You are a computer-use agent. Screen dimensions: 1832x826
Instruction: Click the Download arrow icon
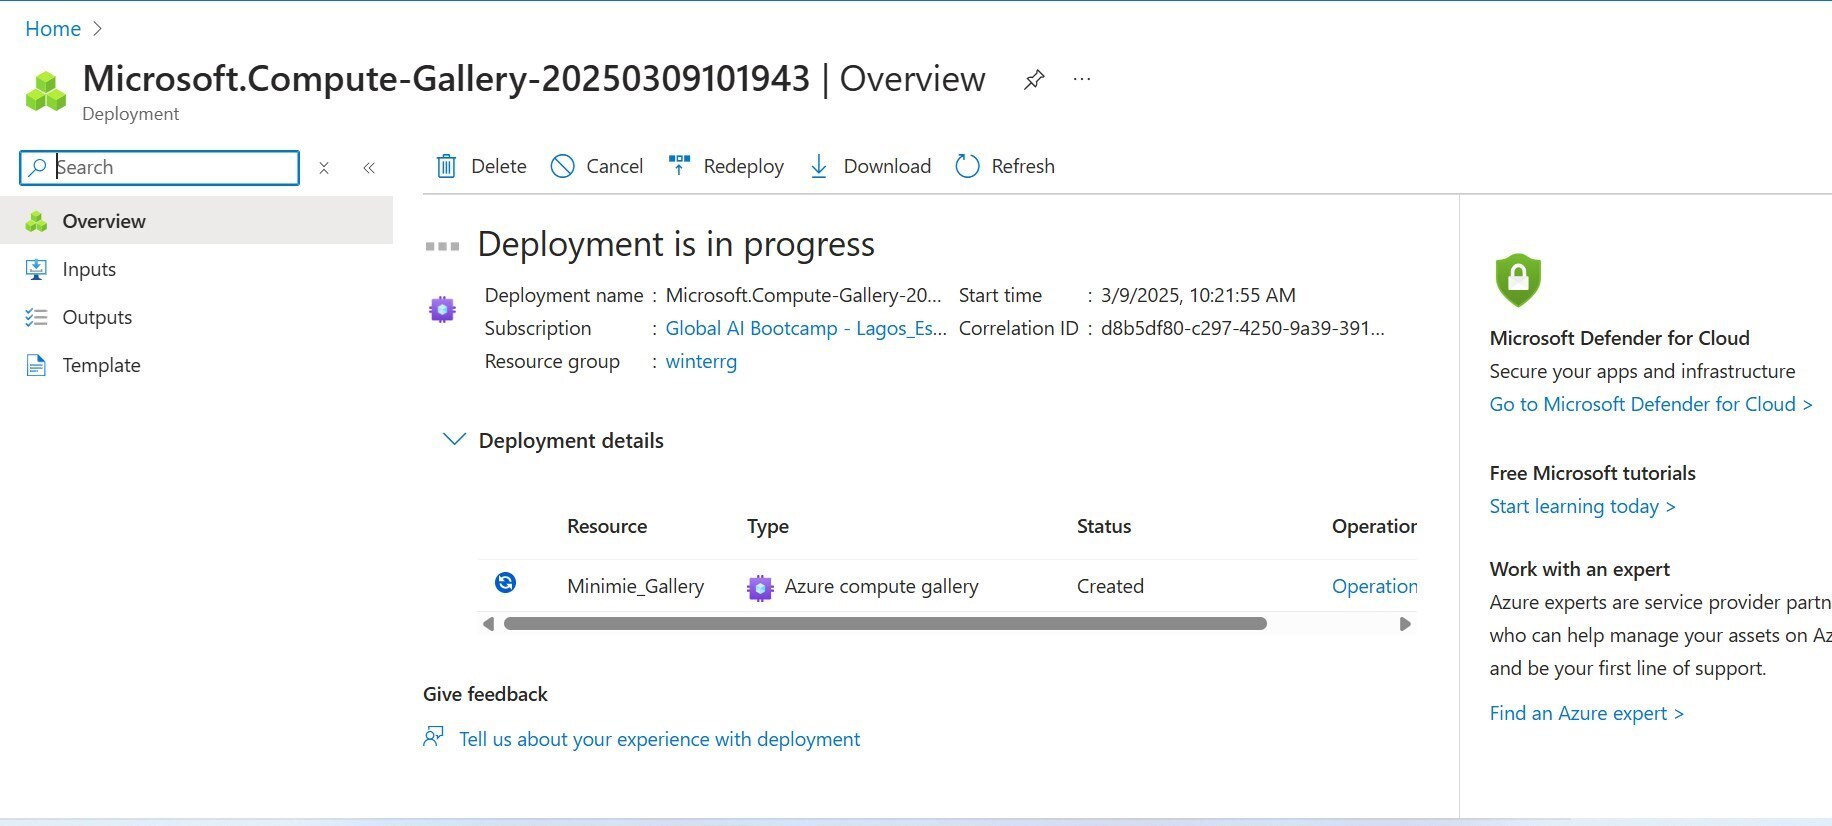coord(819,166)
